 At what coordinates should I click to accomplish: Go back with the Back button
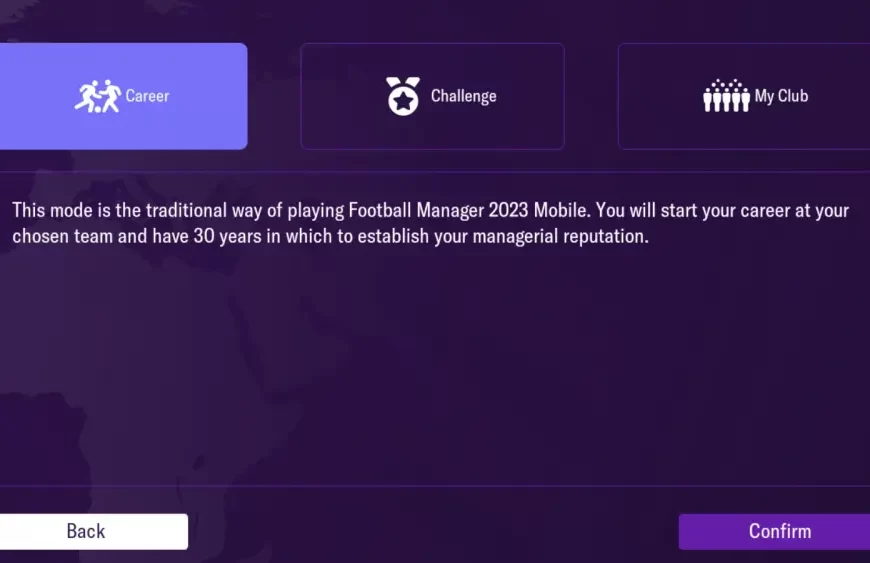click(86, 531)
